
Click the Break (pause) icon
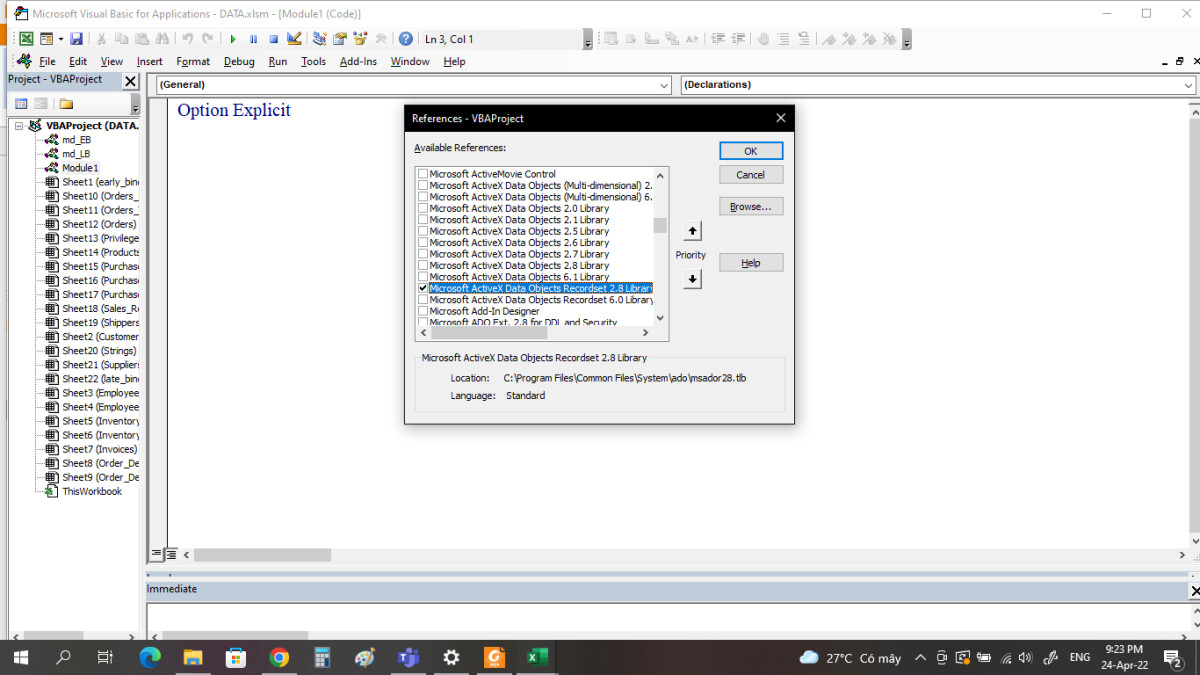(x=255, y=38)
